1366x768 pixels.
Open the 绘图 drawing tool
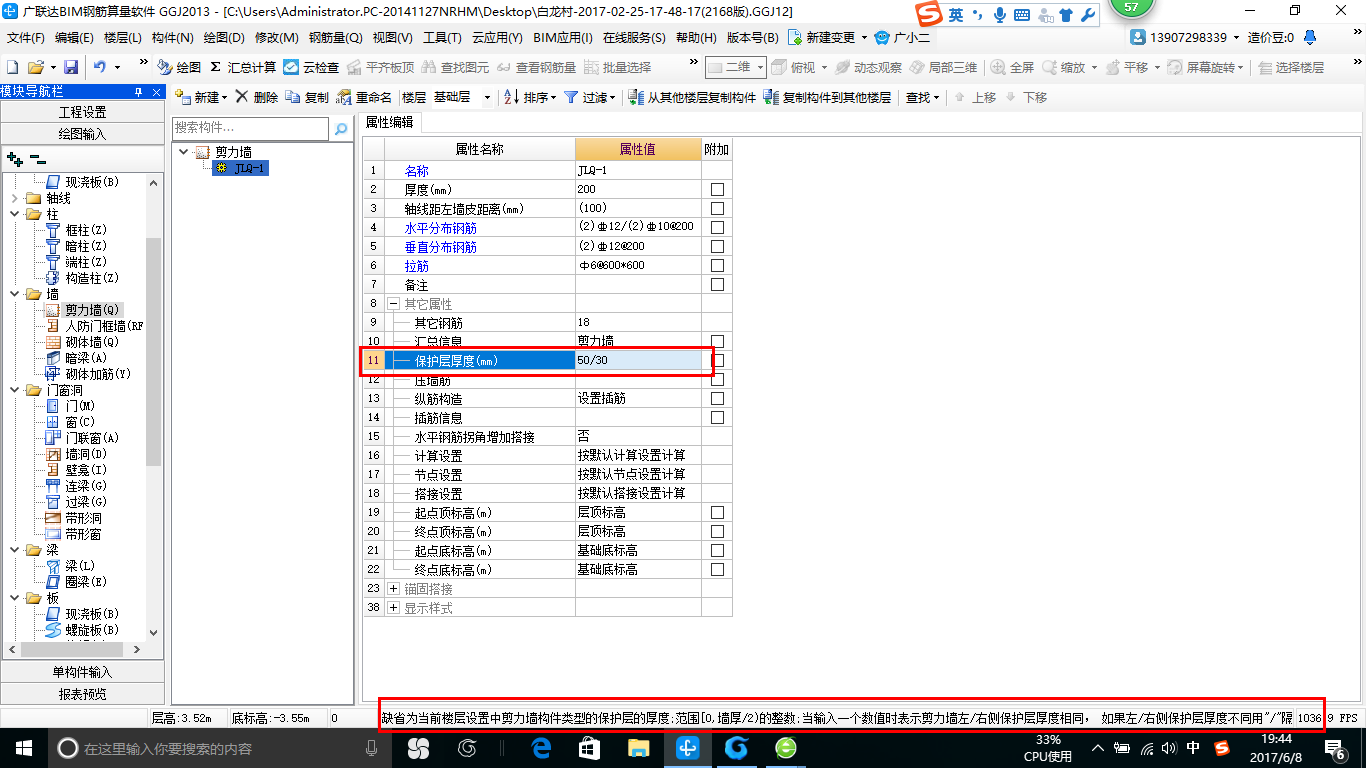tap(179, 67)
